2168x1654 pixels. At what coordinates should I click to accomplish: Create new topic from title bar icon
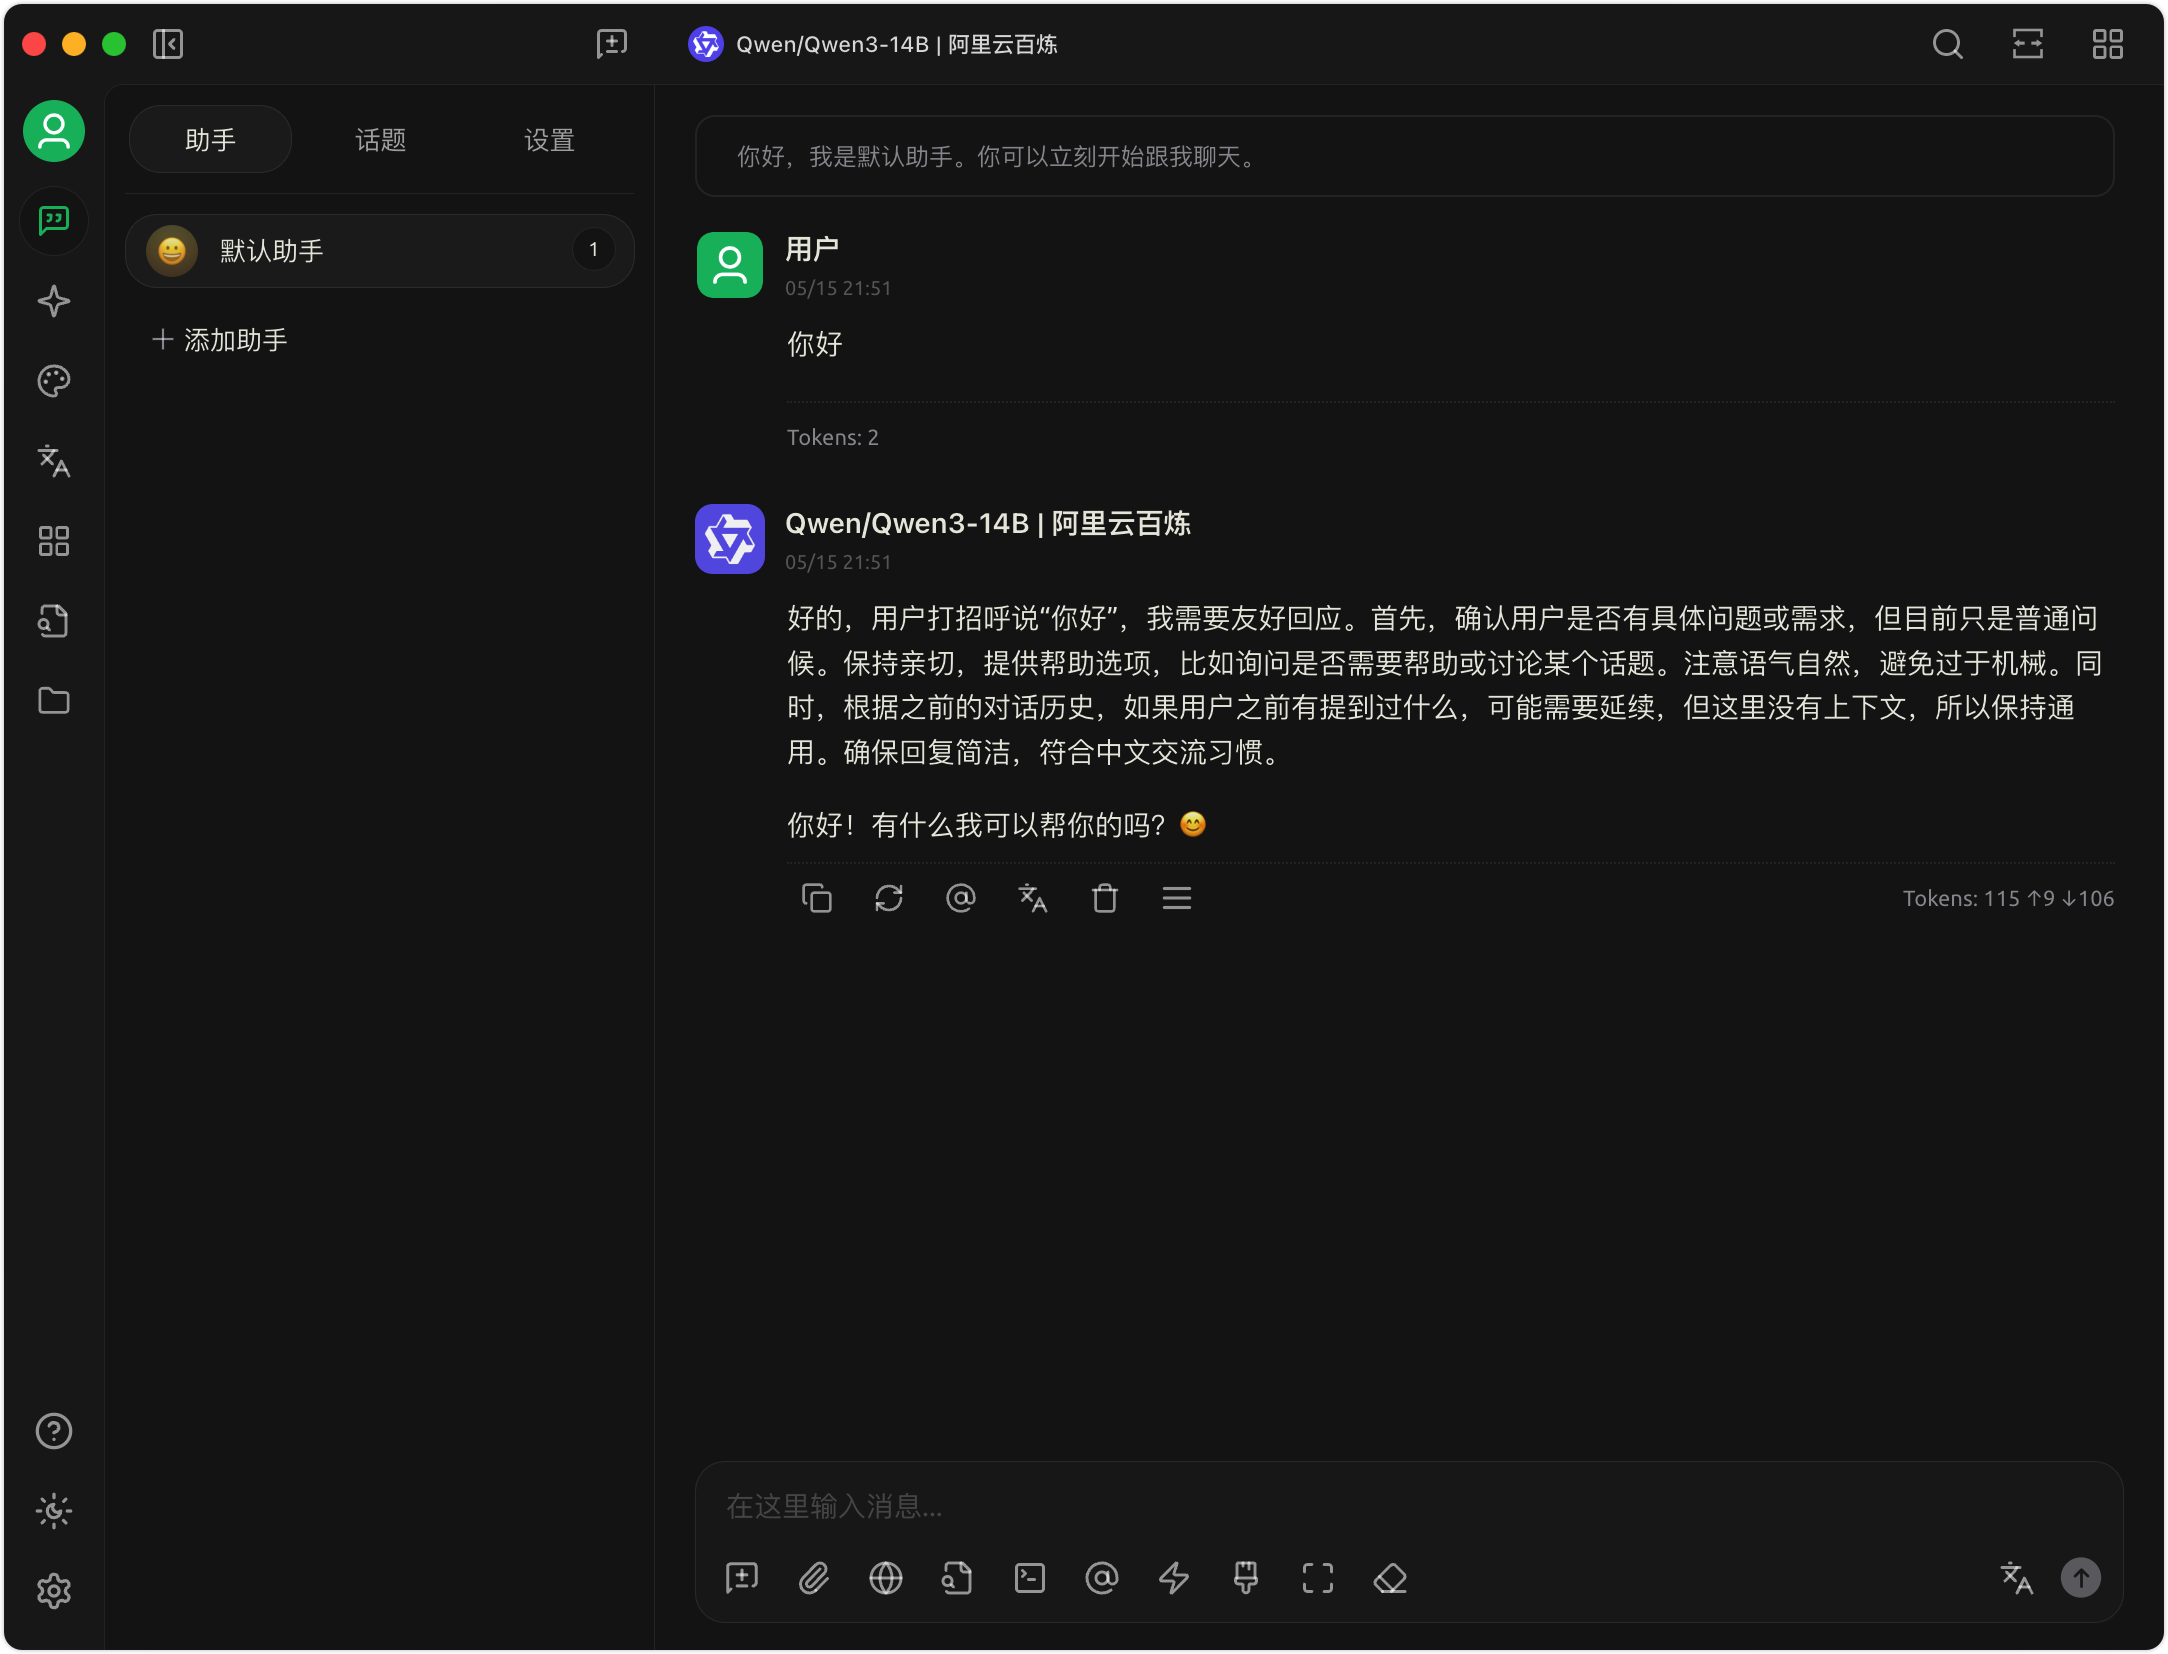(x=612, y=44)
